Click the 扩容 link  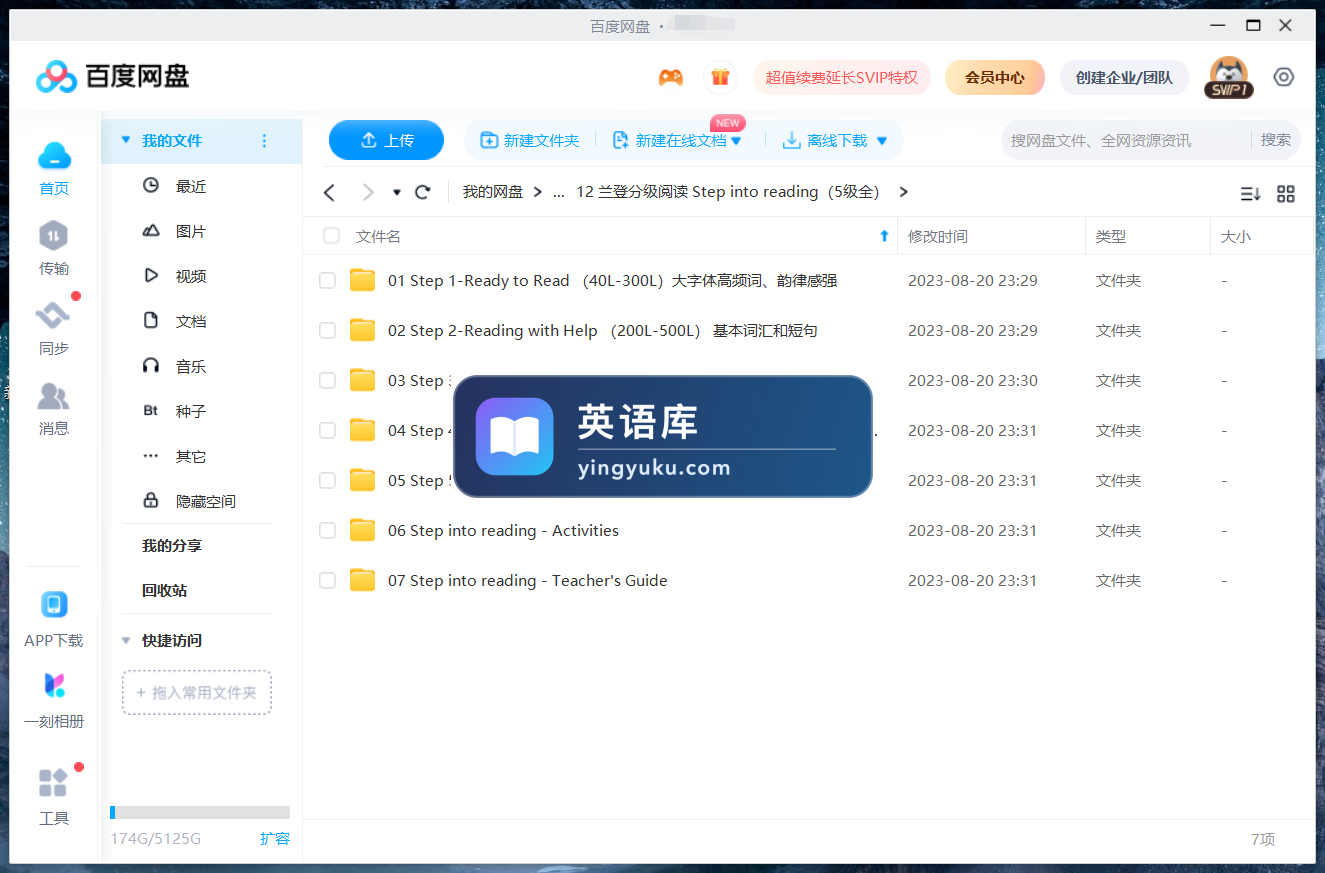(x=275, y=839)
